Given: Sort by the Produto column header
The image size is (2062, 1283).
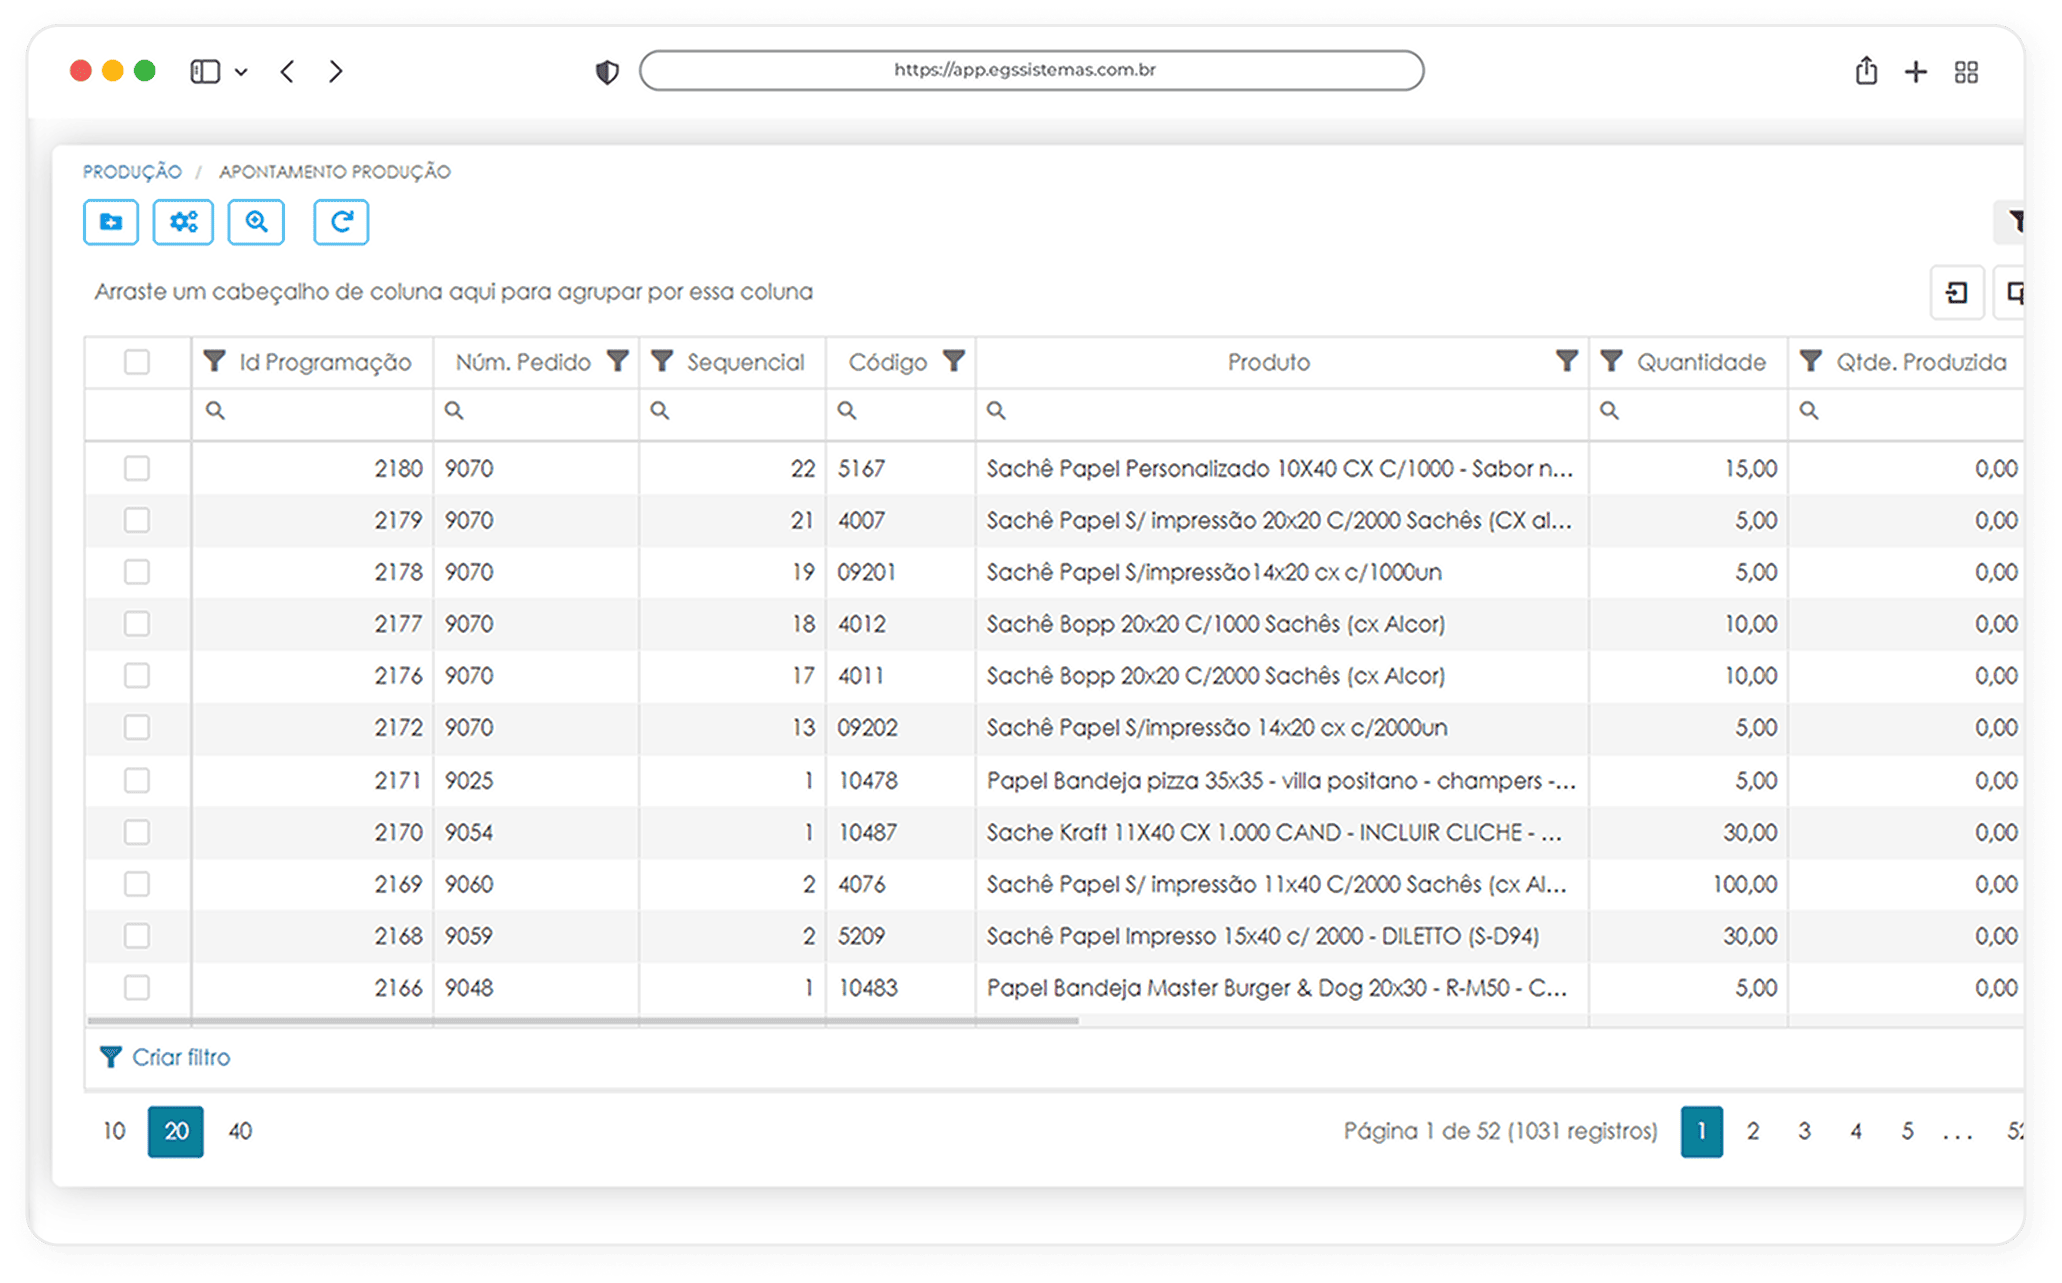Looking at the screenshot, I should click(1268, 362).
